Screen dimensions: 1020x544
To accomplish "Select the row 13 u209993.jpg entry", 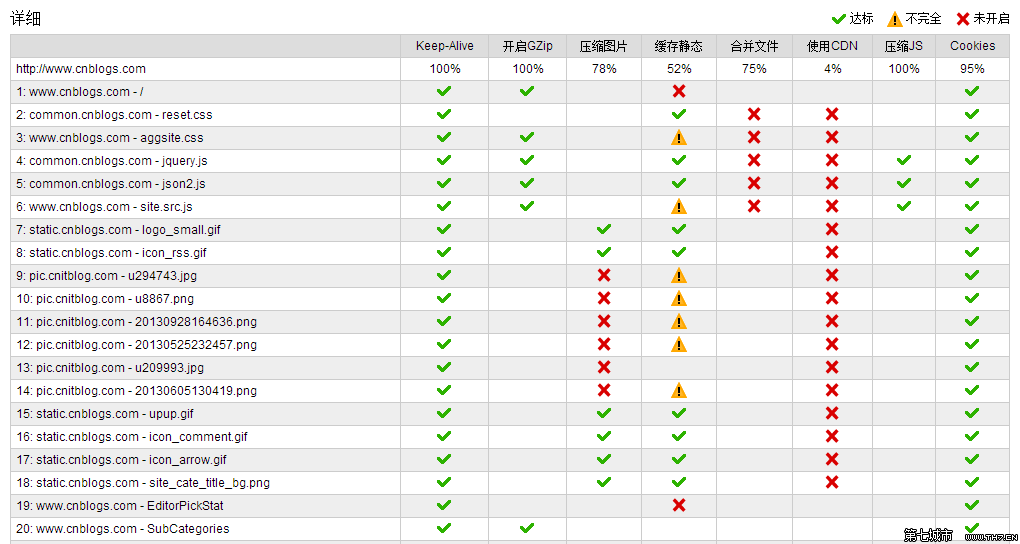I will click(x=110, y=368).
